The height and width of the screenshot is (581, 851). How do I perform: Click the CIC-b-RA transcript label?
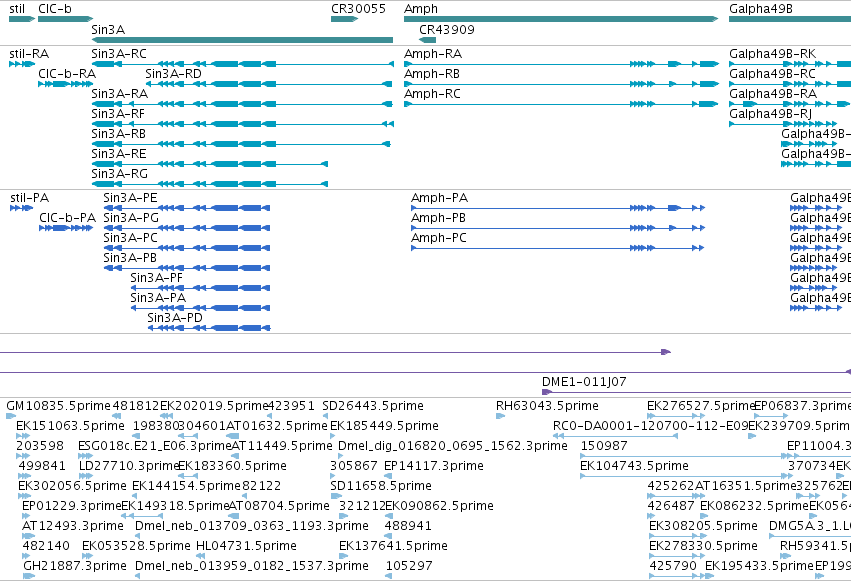point(67,74)
